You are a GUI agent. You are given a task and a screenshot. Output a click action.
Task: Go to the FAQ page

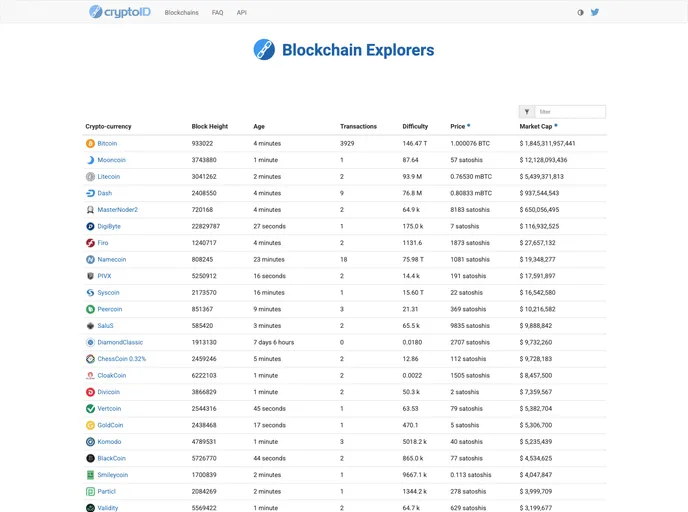pyautogui.click(x=217, y=13)
